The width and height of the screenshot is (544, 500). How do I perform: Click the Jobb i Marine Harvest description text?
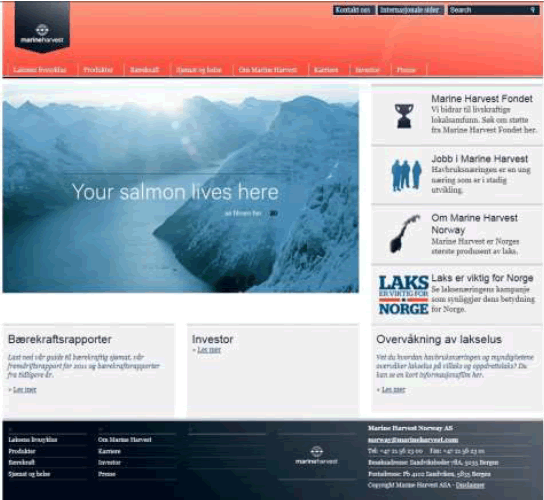click(x=481, y=180)
